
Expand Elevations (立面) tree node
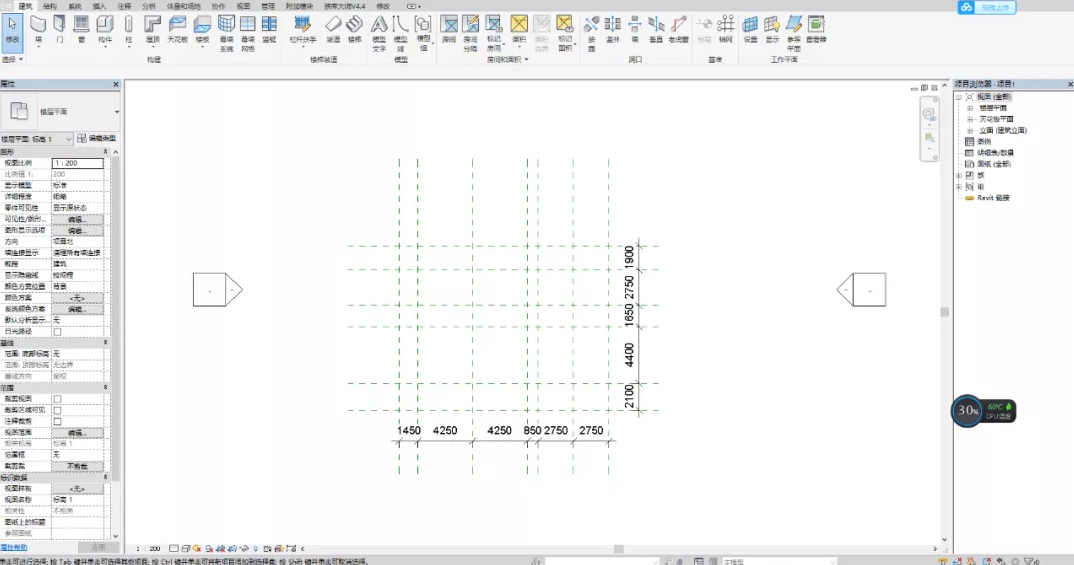tap(970, 130)
